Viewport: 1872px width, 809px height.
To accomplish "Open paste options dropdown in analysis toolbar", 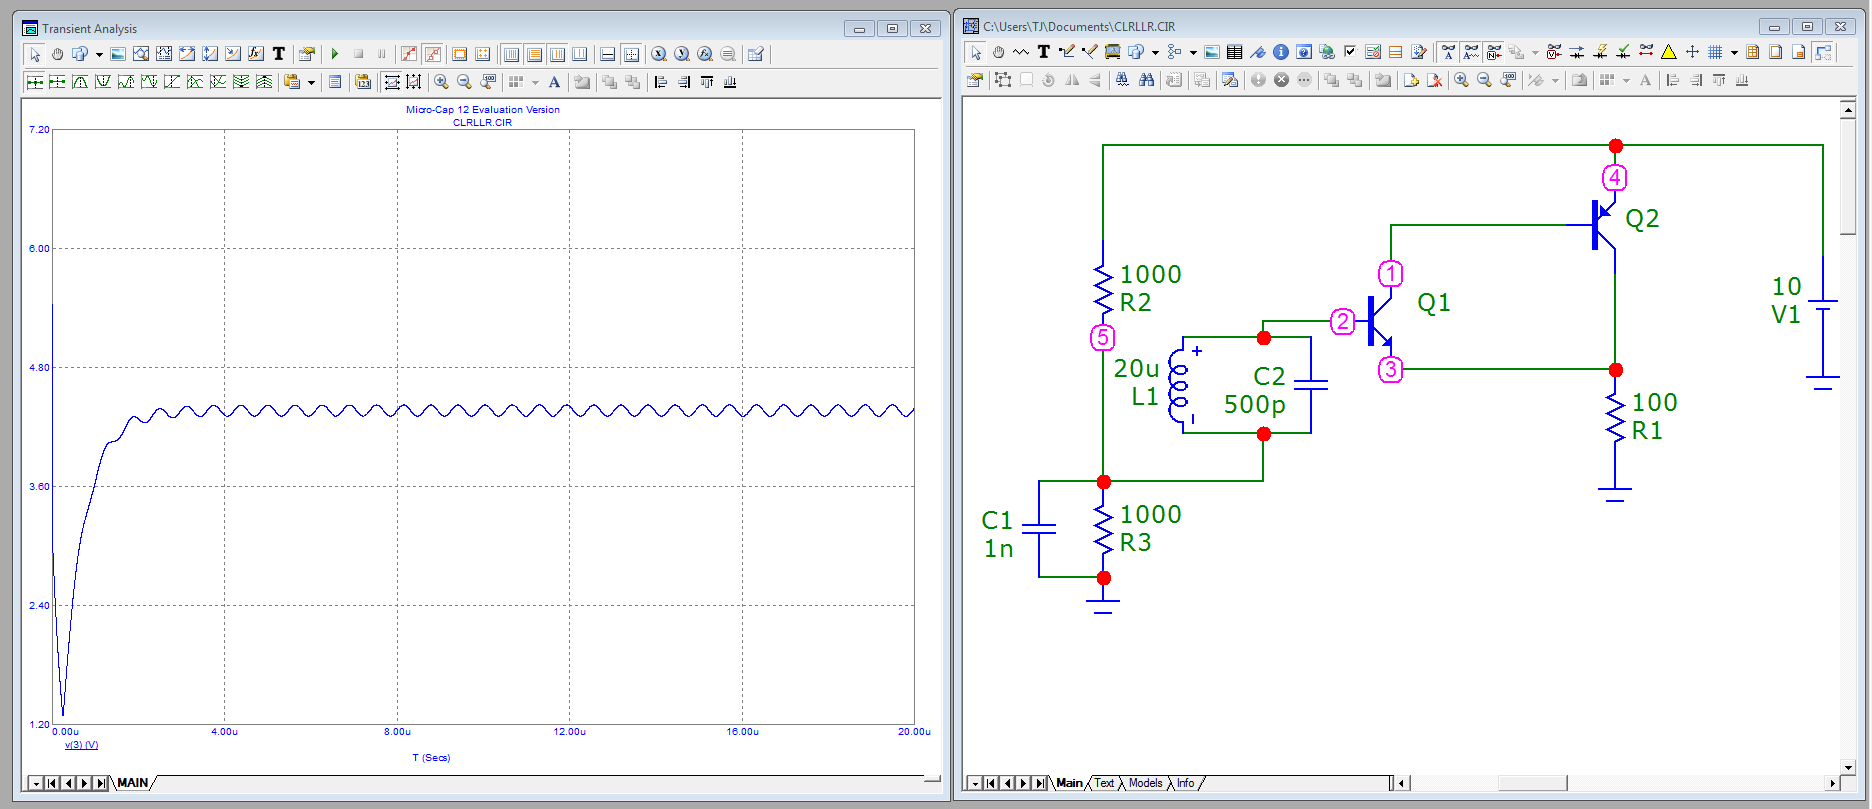I will tap(311, 82).
